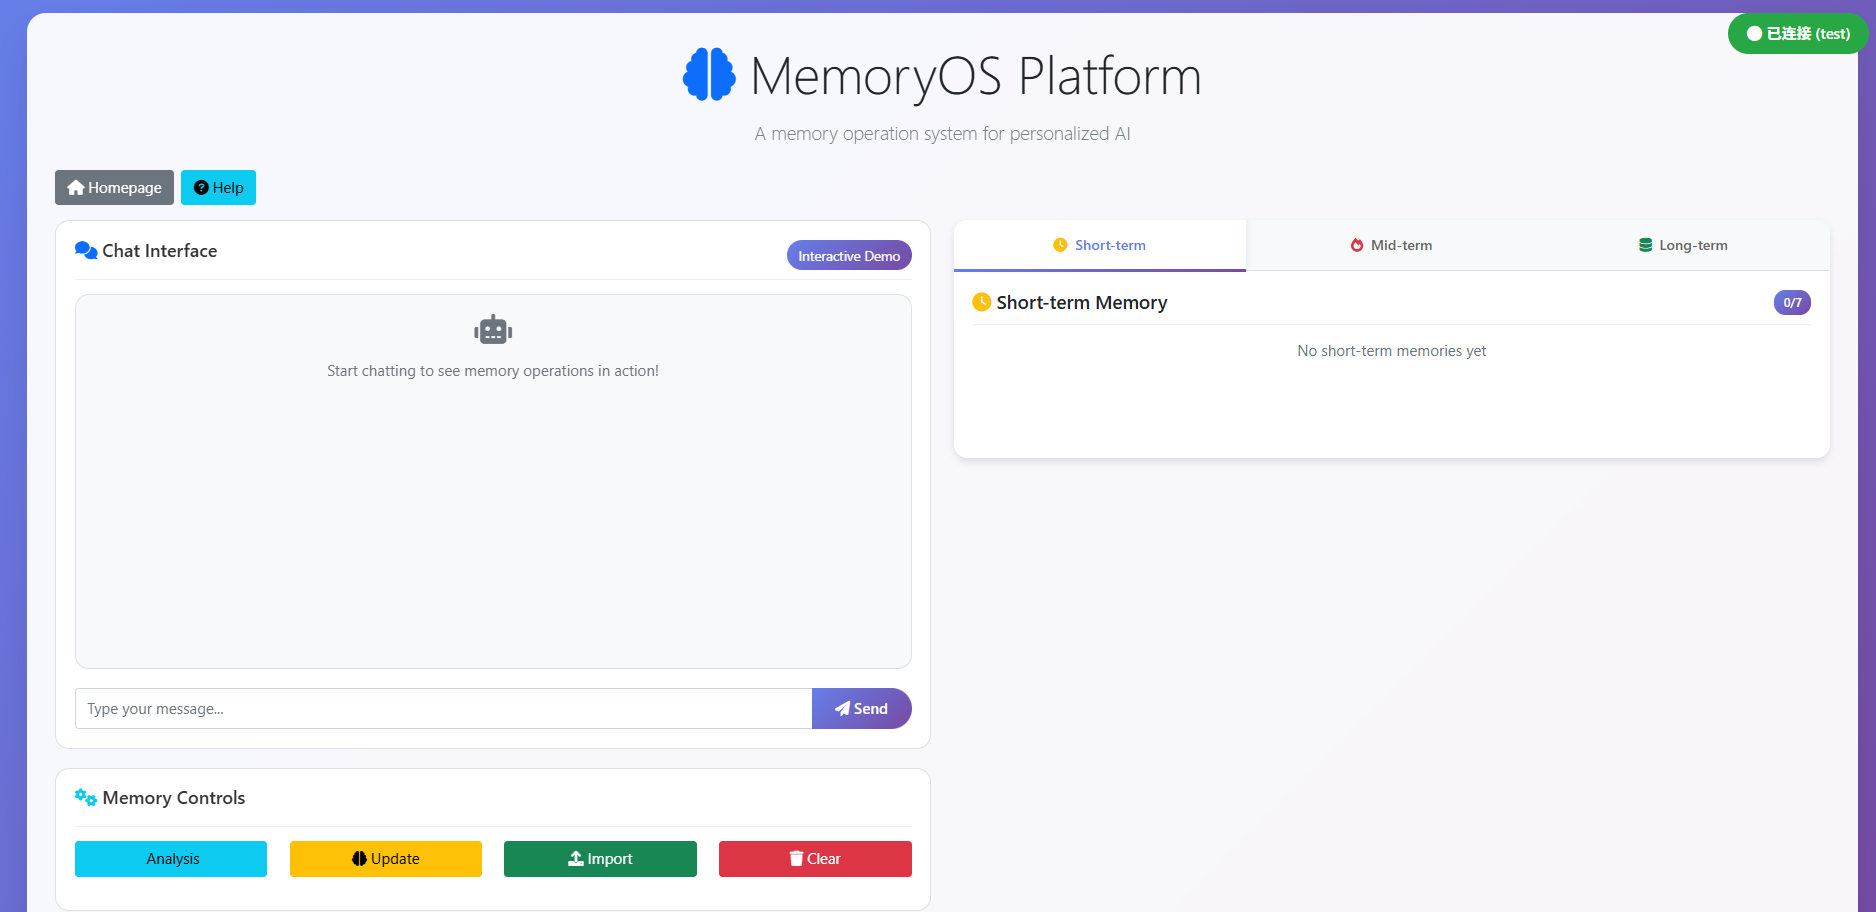Switch to the Mid-term memory tab
The height and width of the screenshot is (912, 1876).
click(1391, 245)
